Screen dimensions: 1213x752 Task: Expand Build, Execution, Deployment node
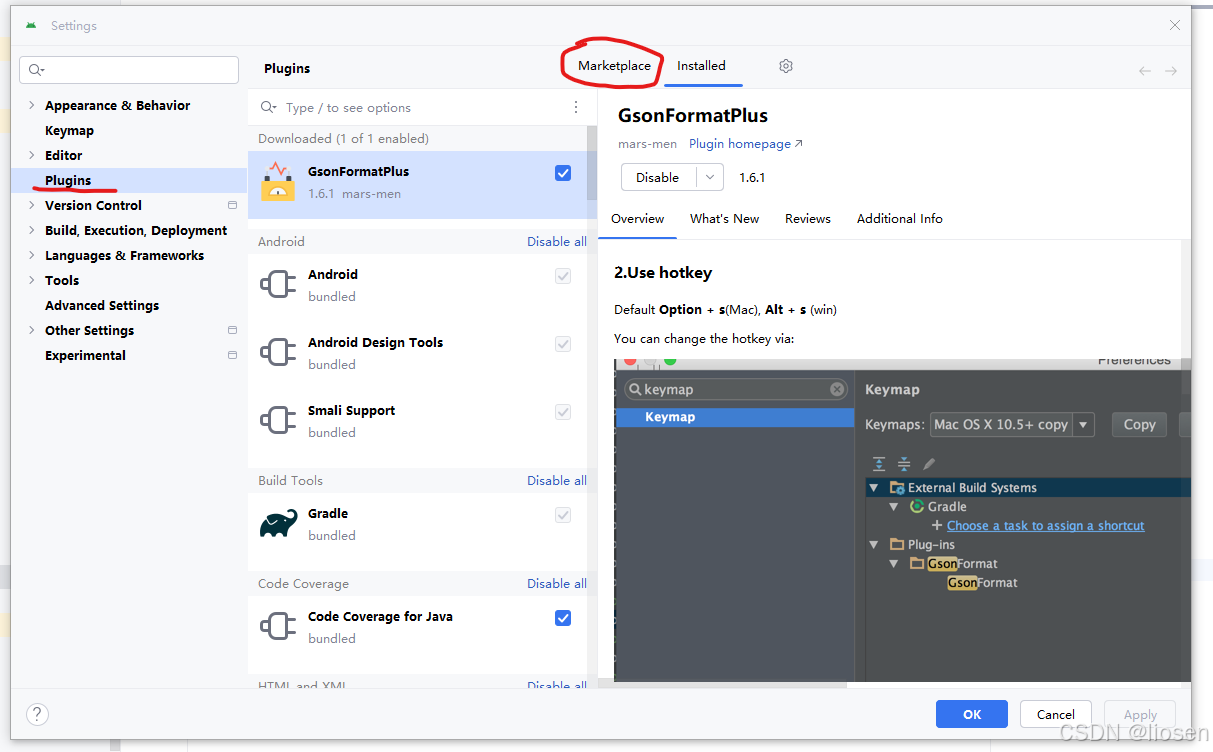click(31, 230)
